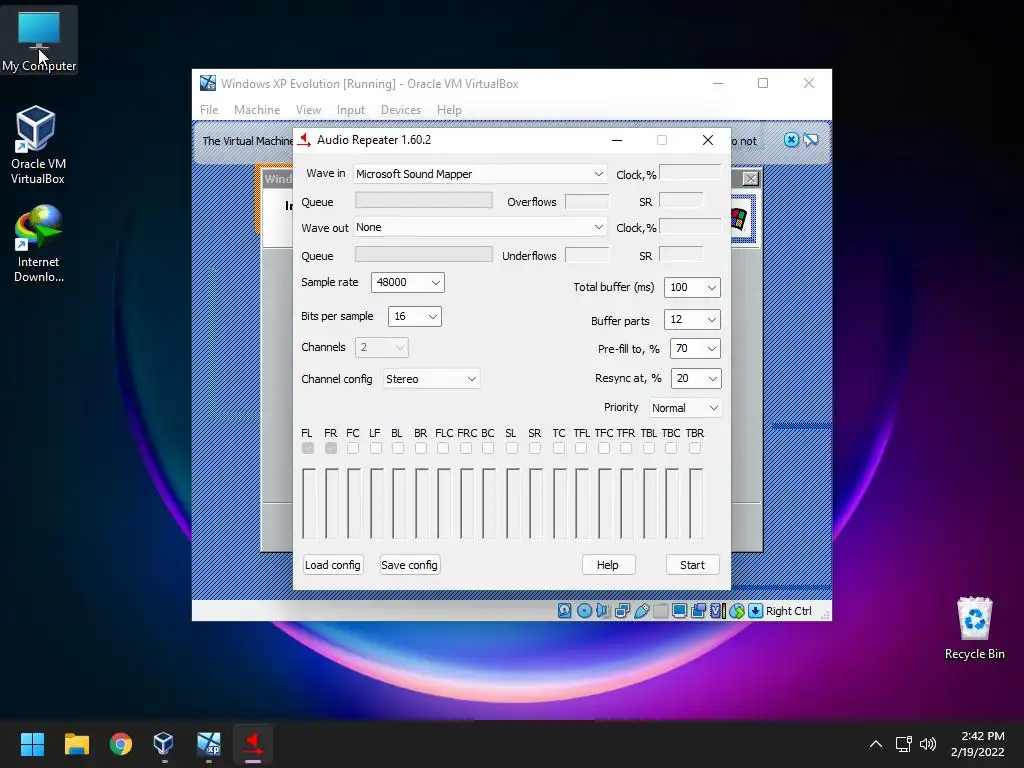
Task: Open Internet Download Manager desktop shortcut
Action: point(38,244)
